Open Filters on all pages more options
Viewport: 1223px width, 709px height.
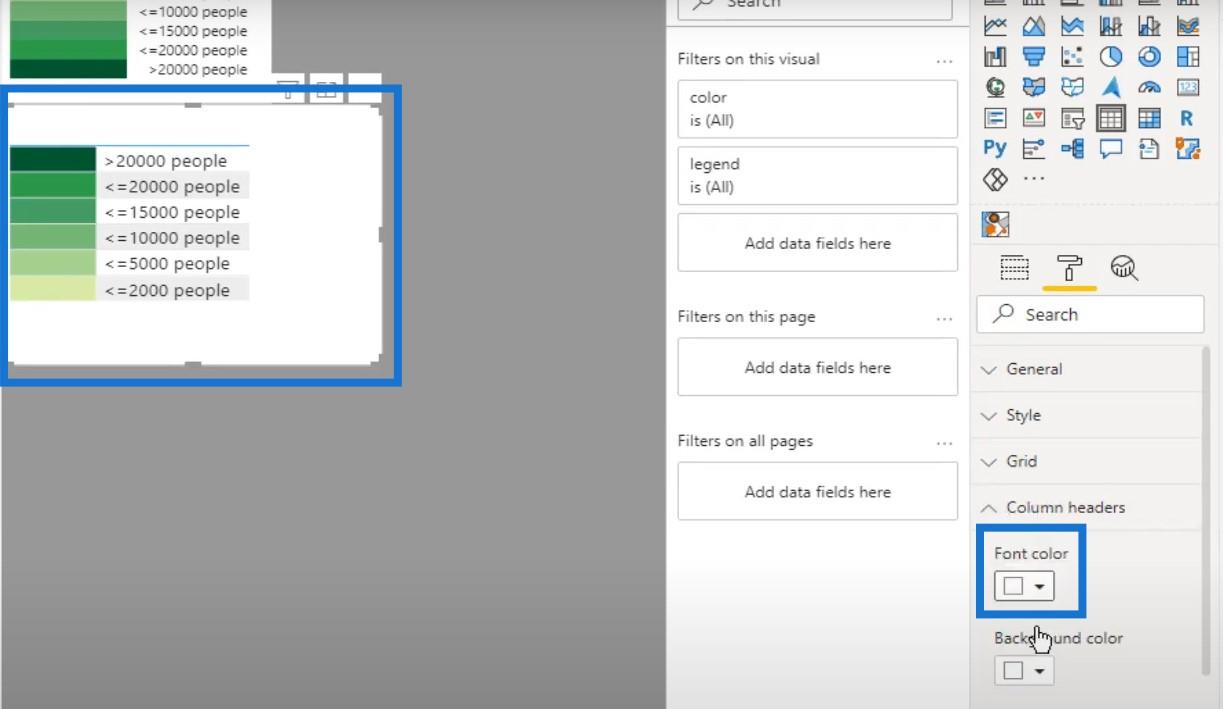(944, 443)
